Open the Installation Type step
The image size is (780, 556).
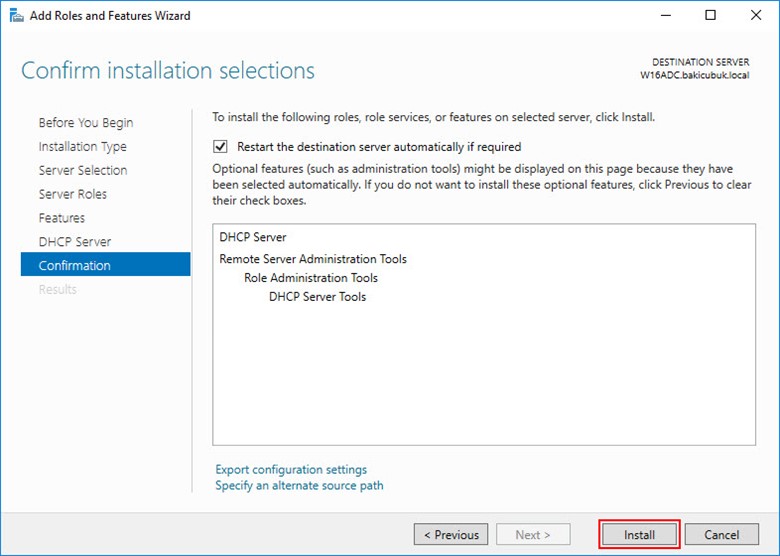coord(82,146)
